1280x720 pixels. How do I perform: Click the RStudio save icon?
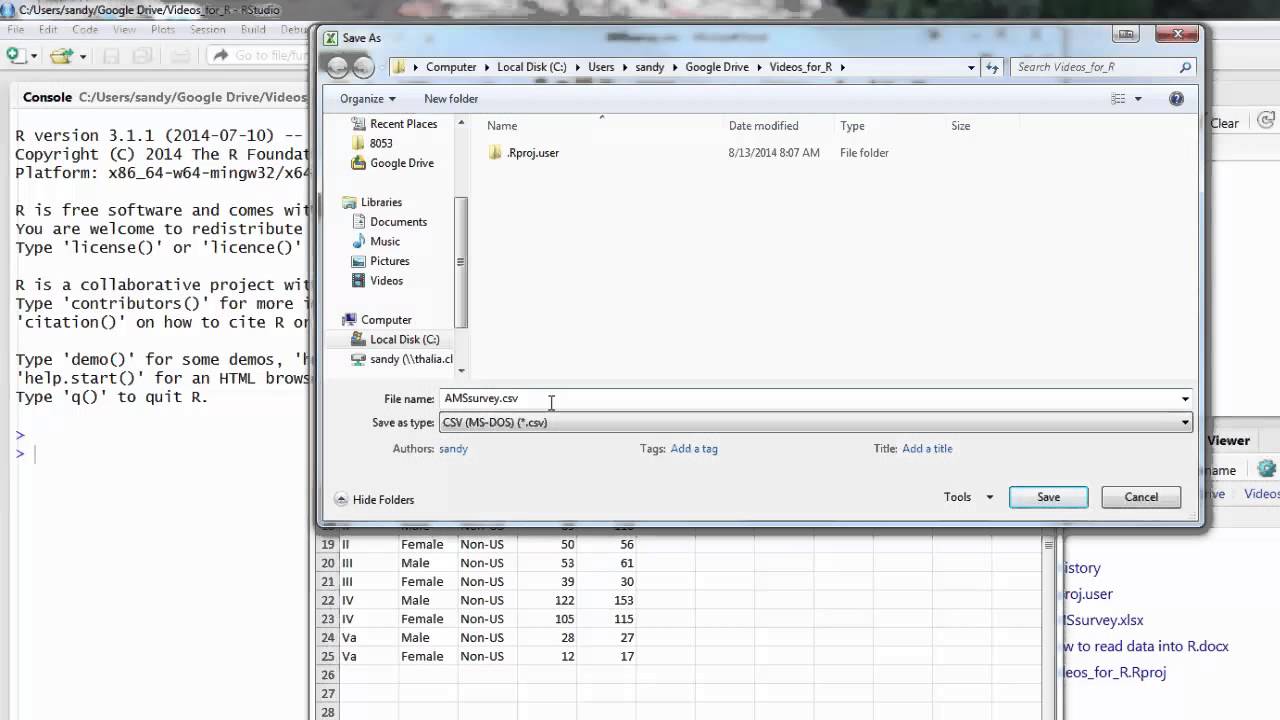(x=111, y=56)
